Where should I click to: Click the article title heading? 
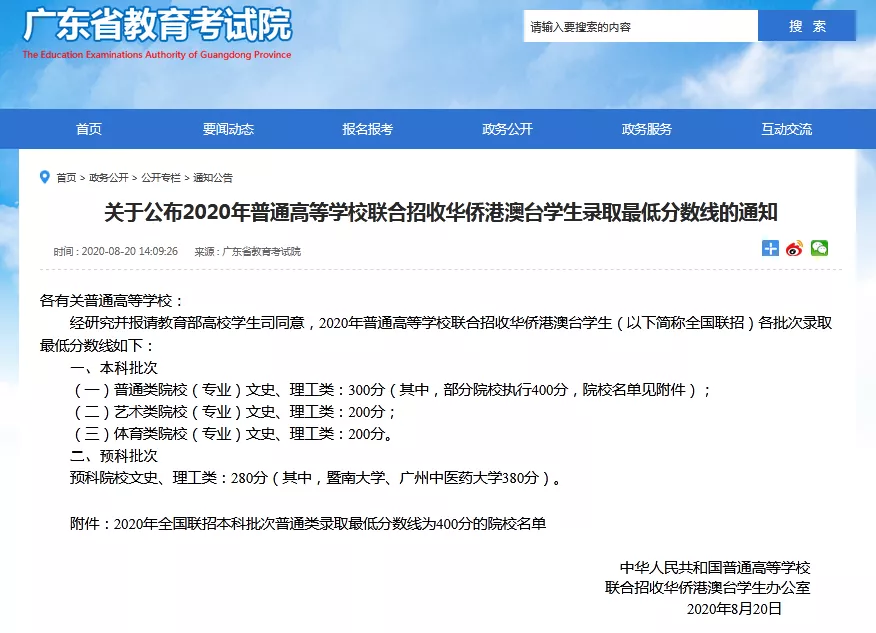tap(440, 213)
